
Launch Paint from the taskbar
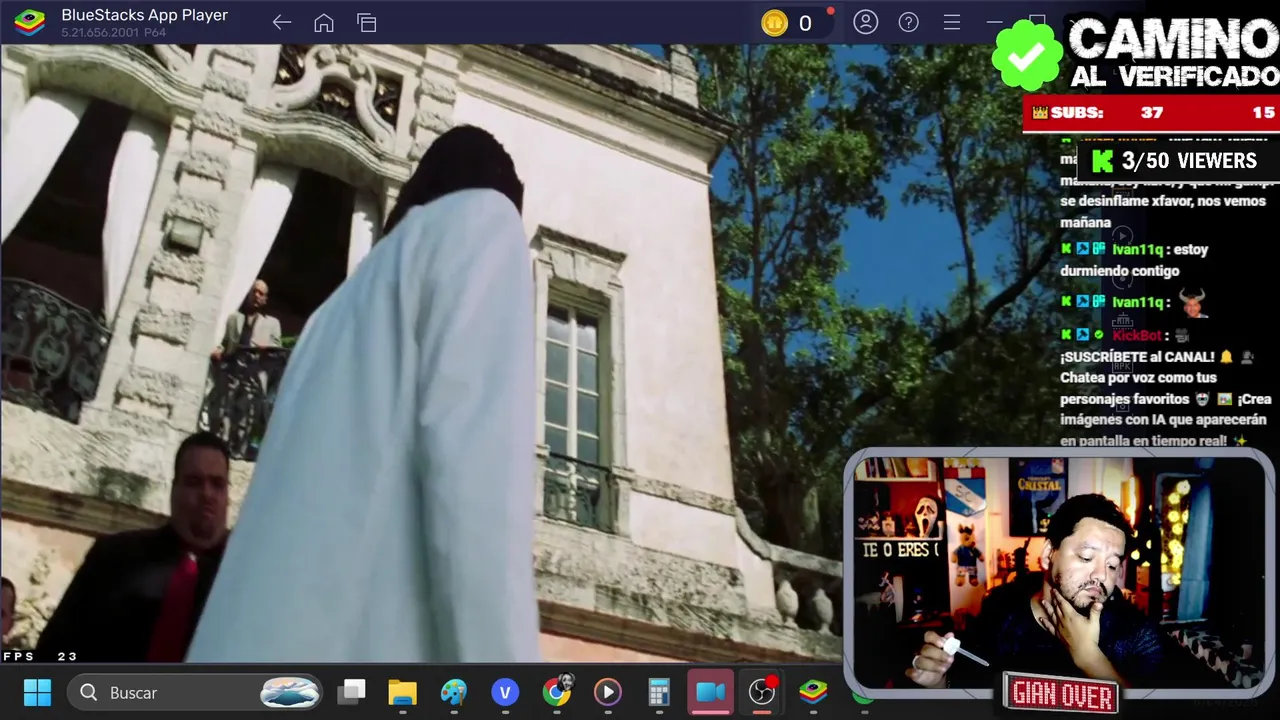(453, 692)
